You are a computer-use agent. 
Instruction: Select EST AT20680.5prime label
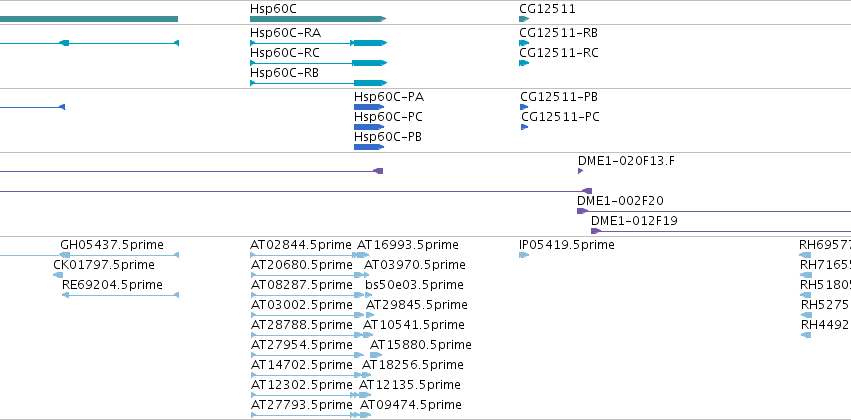[302, 265]
